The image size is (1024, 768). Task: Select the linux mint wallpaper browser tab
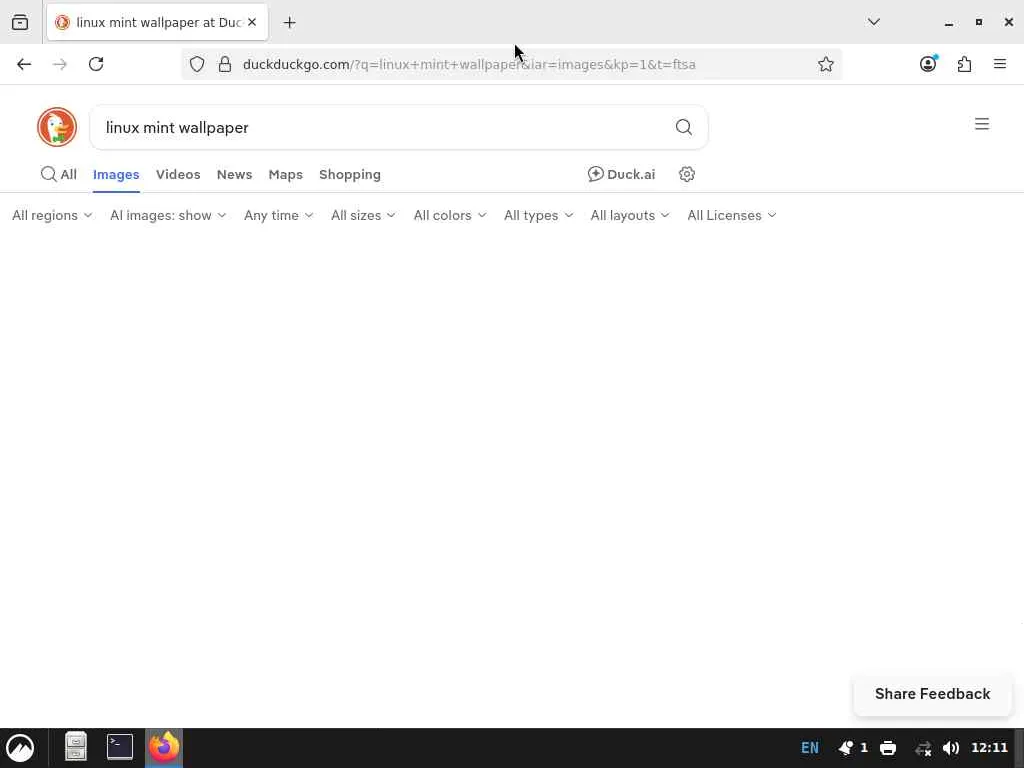coord(157,22)
